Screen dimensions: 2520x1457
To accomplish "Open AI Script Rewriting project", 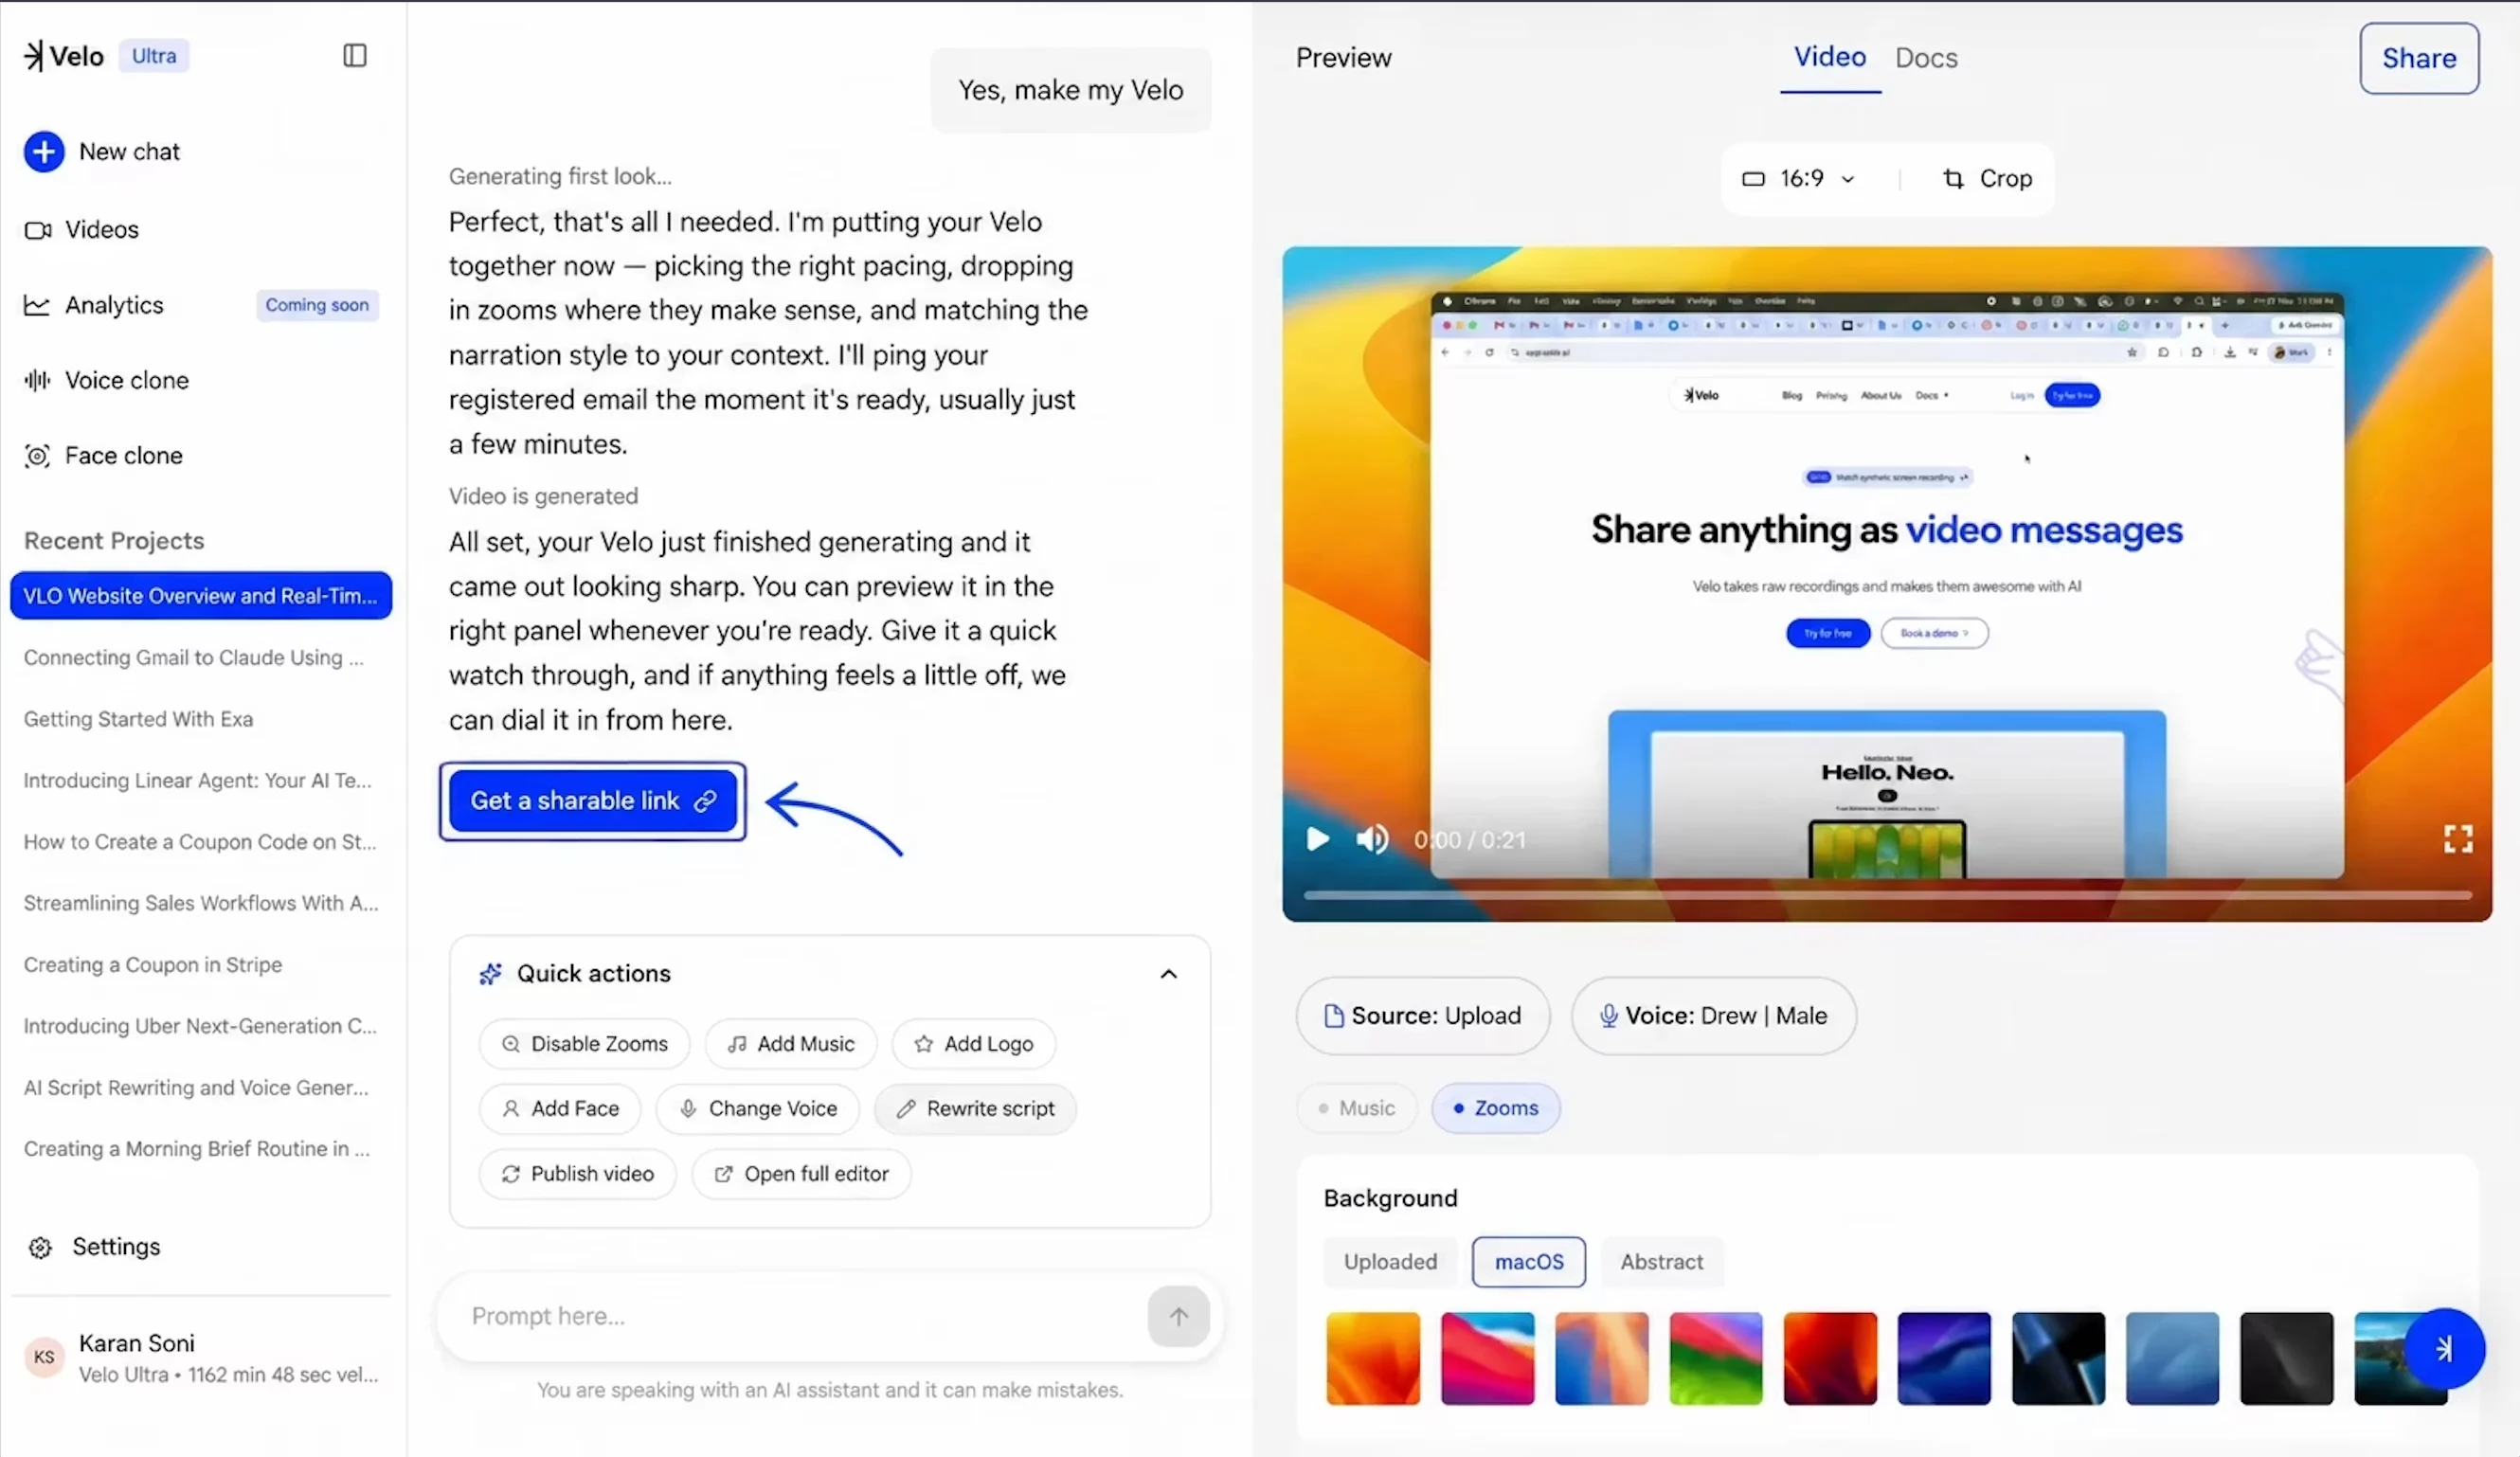I will tap(197, 1088).
